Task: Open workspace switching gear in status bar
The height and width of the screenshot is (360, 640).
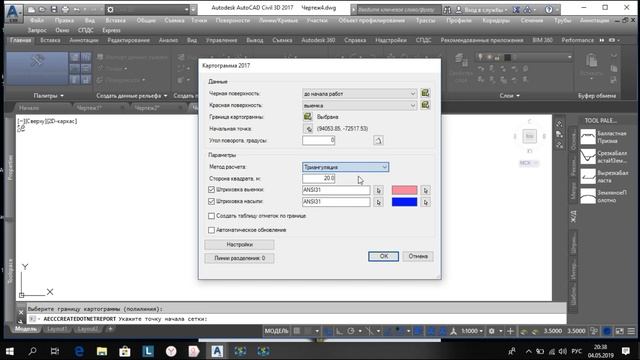Action: (x=491, y=331)
